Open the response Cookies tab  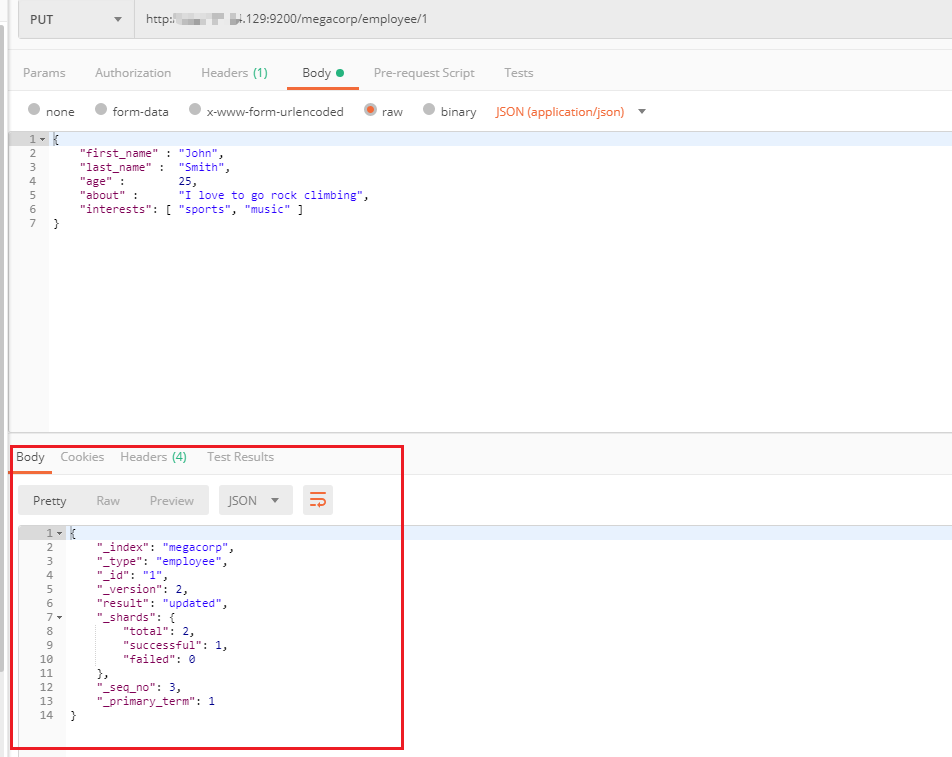click(x=82, y=457)
